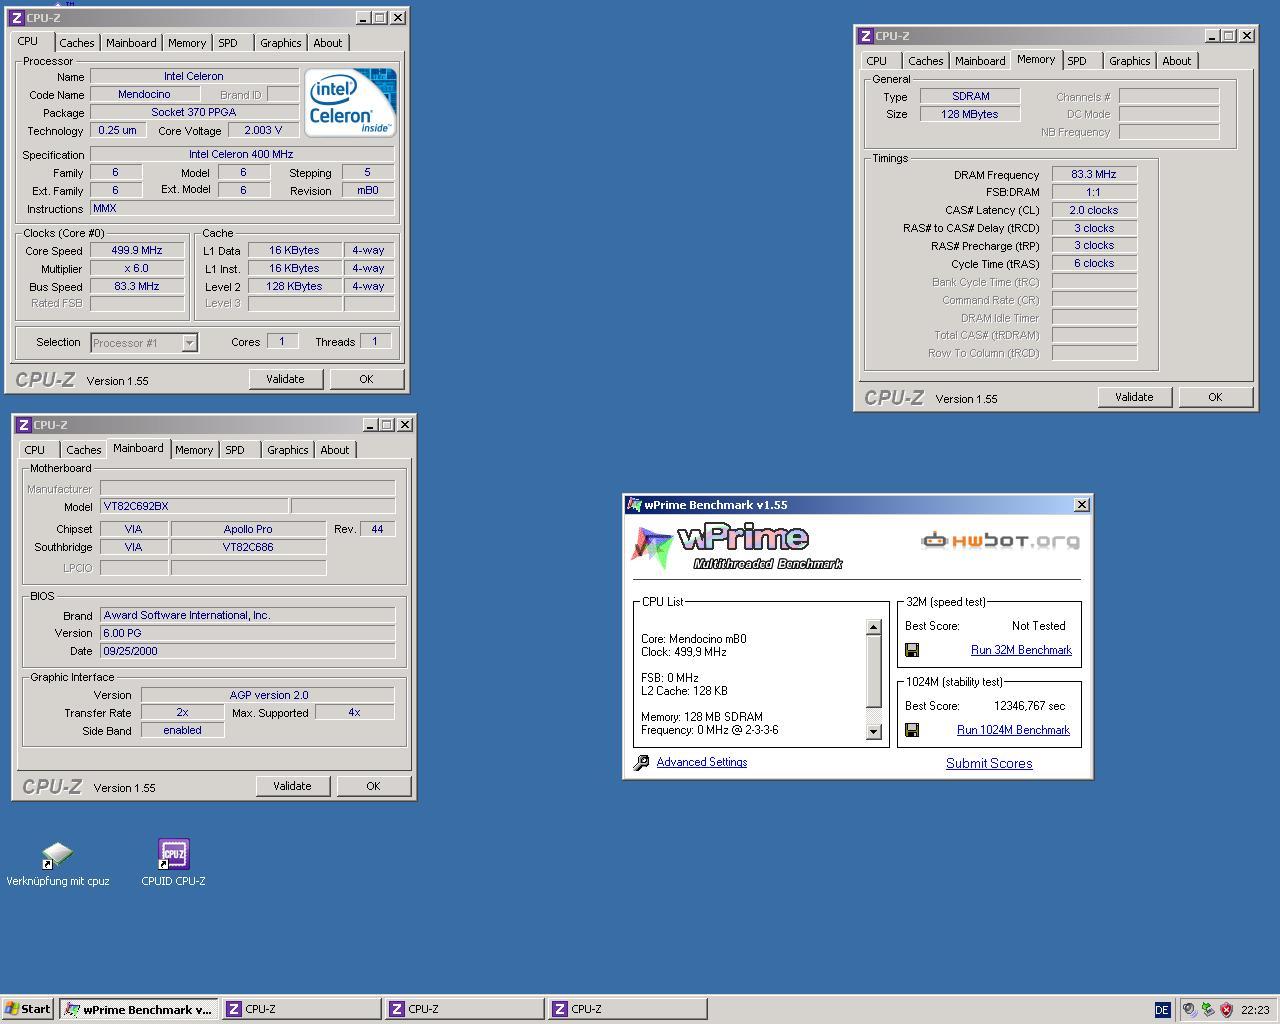The image size is (1280, 1024).
Task: Click the BIOS Date 09/25/2000 field
Action: pos(248,651)
